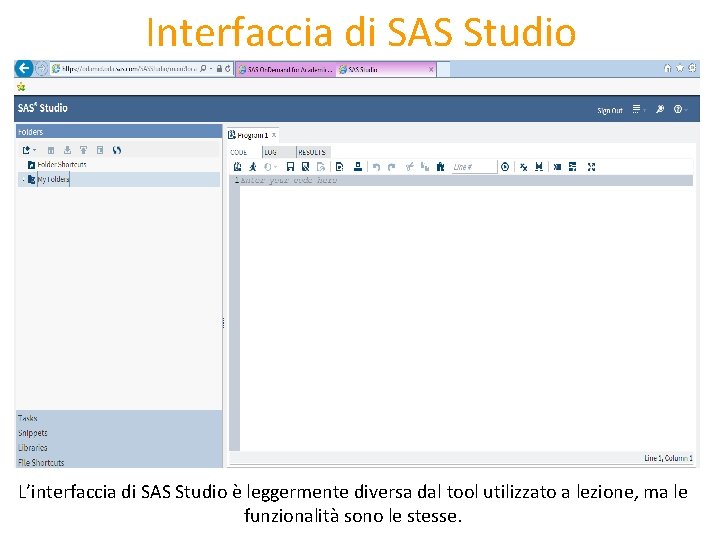The image size is (720, 540).
Task: Open the greyed circle dropdown after Run icon
Action: [270, 167]
